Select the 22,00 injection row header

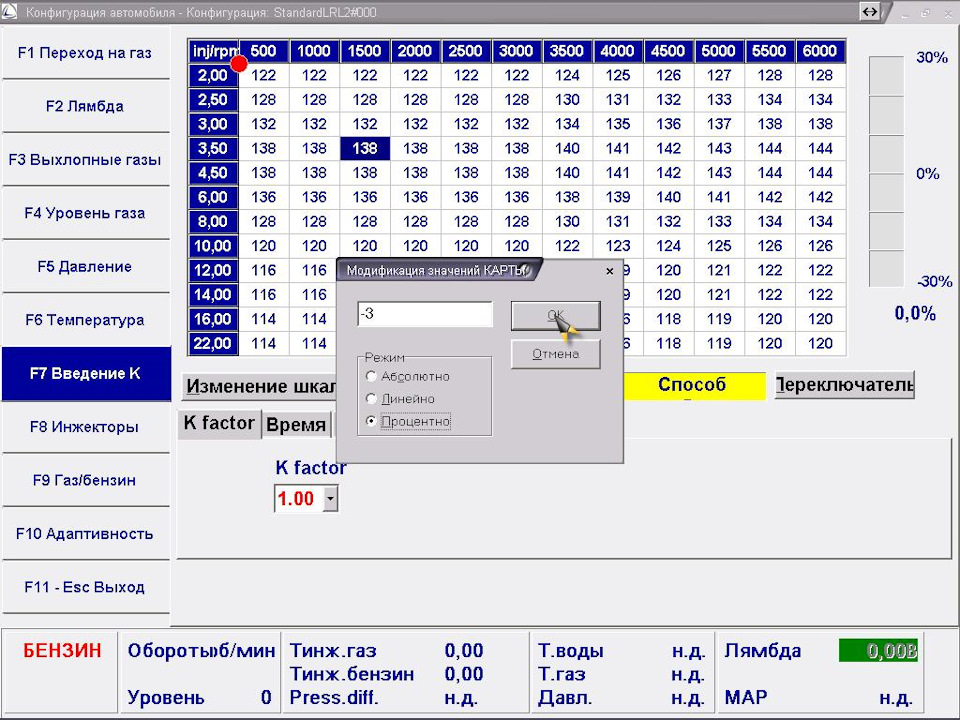[x=213, y=343]
